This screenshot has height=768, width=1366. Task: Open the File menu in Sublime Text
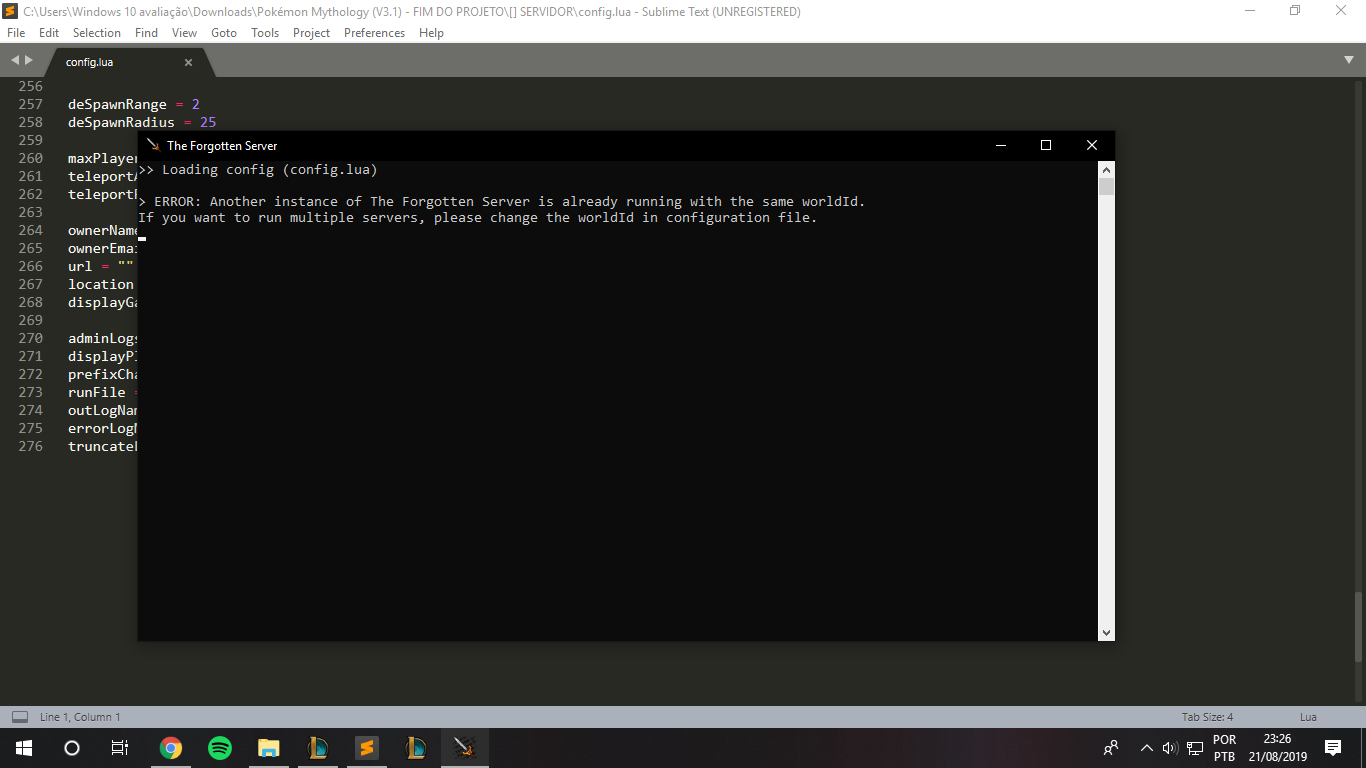point(16,33)
